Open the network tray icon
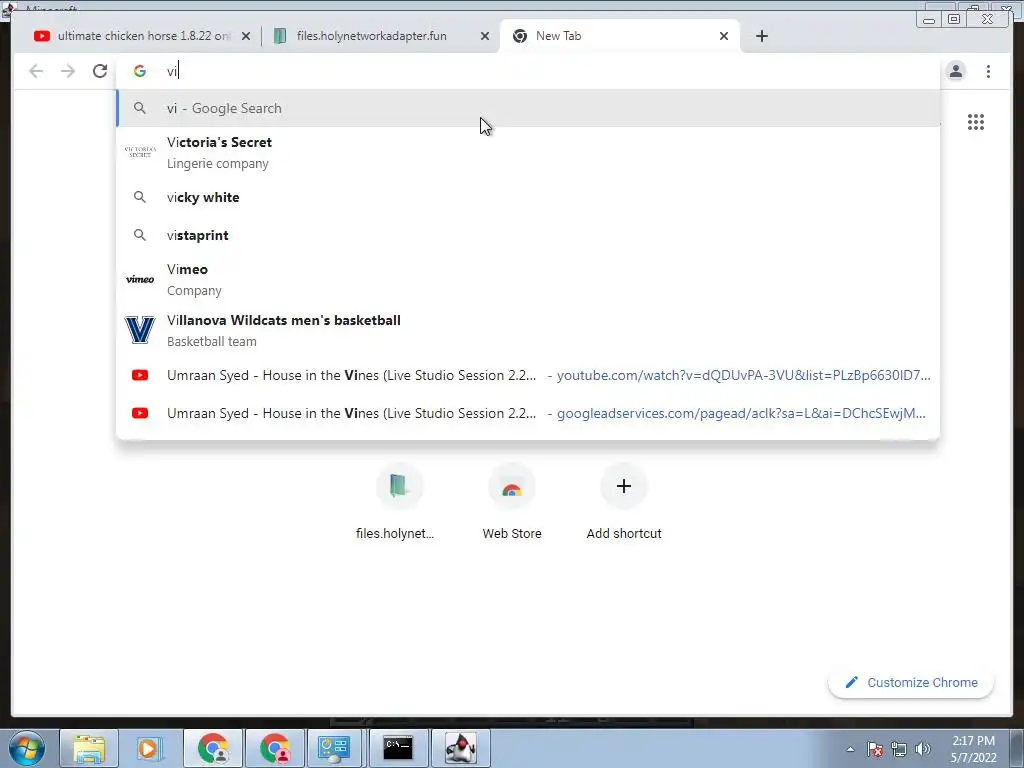Image resolution: width=1024 pixels, height=768 pixels. [899, 749]
